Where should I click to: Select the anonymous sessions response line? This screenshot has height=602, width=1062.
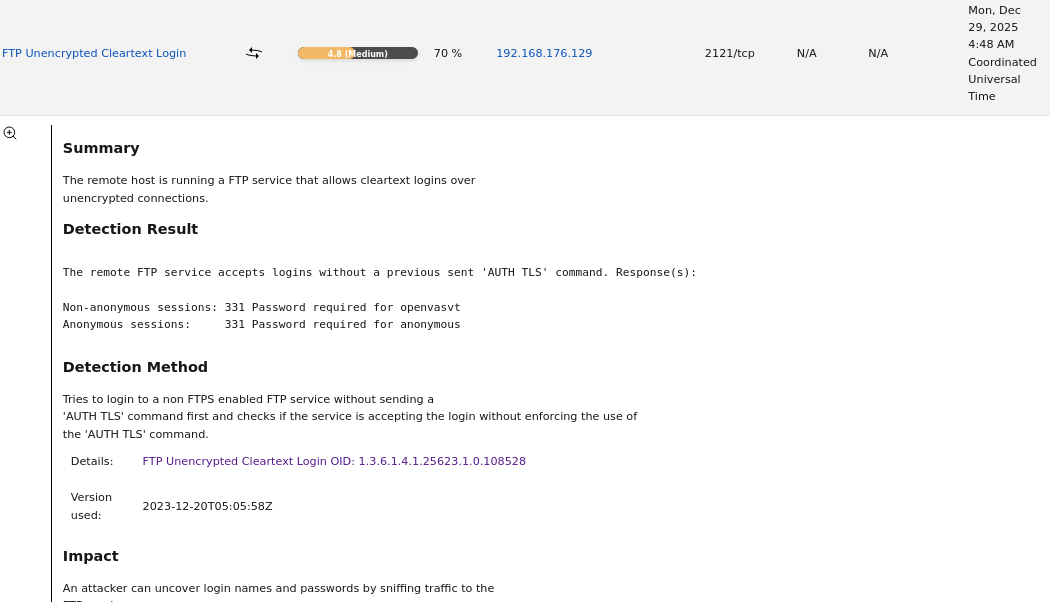[x=262, y=324]
